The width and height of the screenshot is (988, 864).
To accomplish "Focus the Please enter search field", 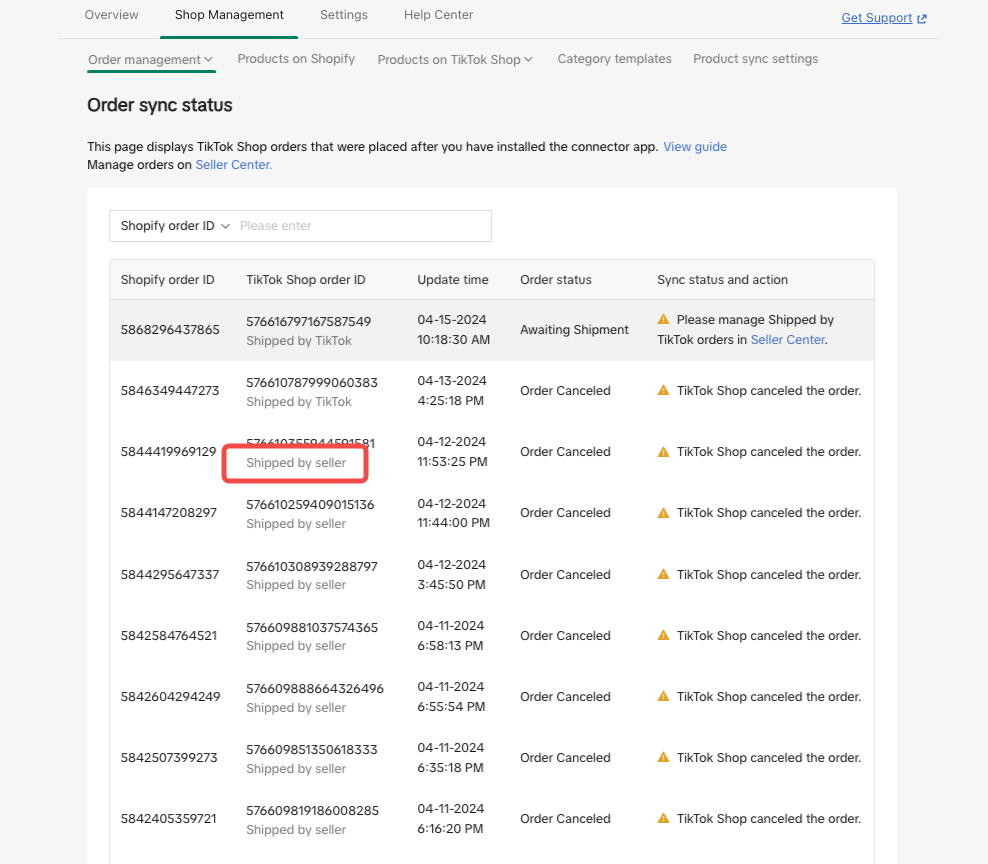I will coord(362,226).
